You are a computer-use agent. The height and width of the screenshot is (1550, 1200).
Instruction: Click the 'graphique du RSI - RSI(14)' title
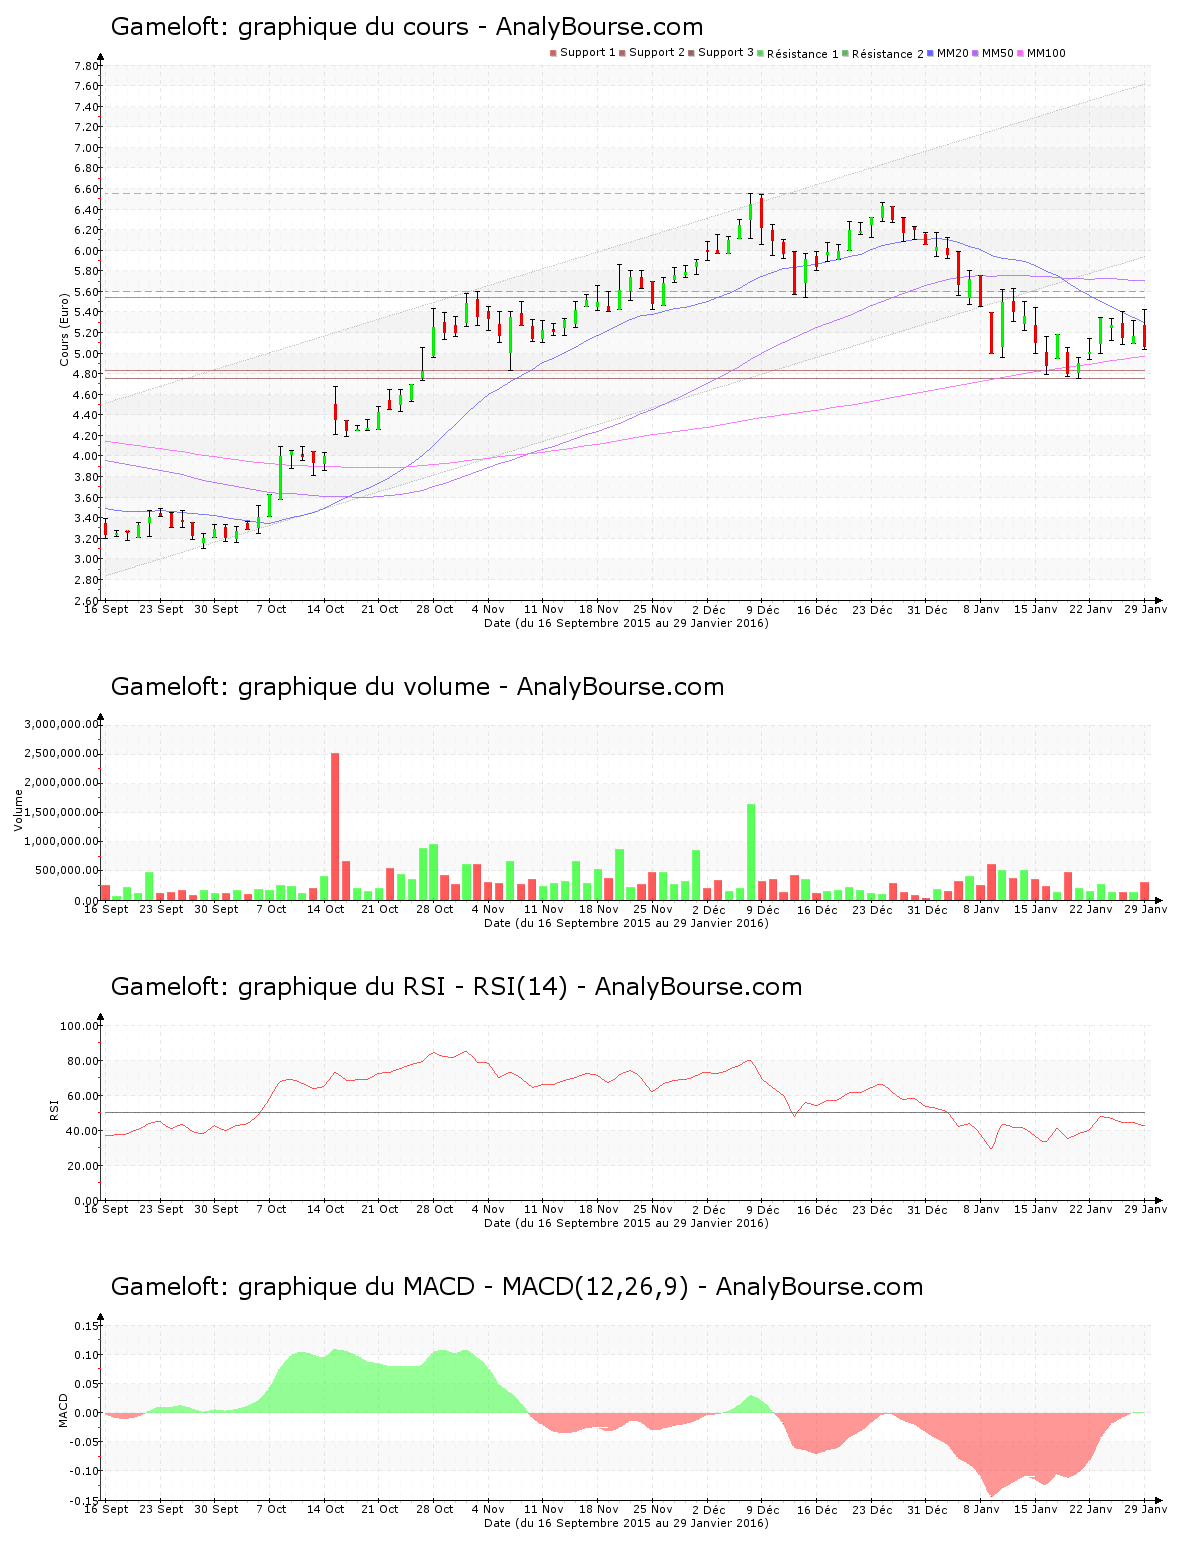tap(403, 987)
